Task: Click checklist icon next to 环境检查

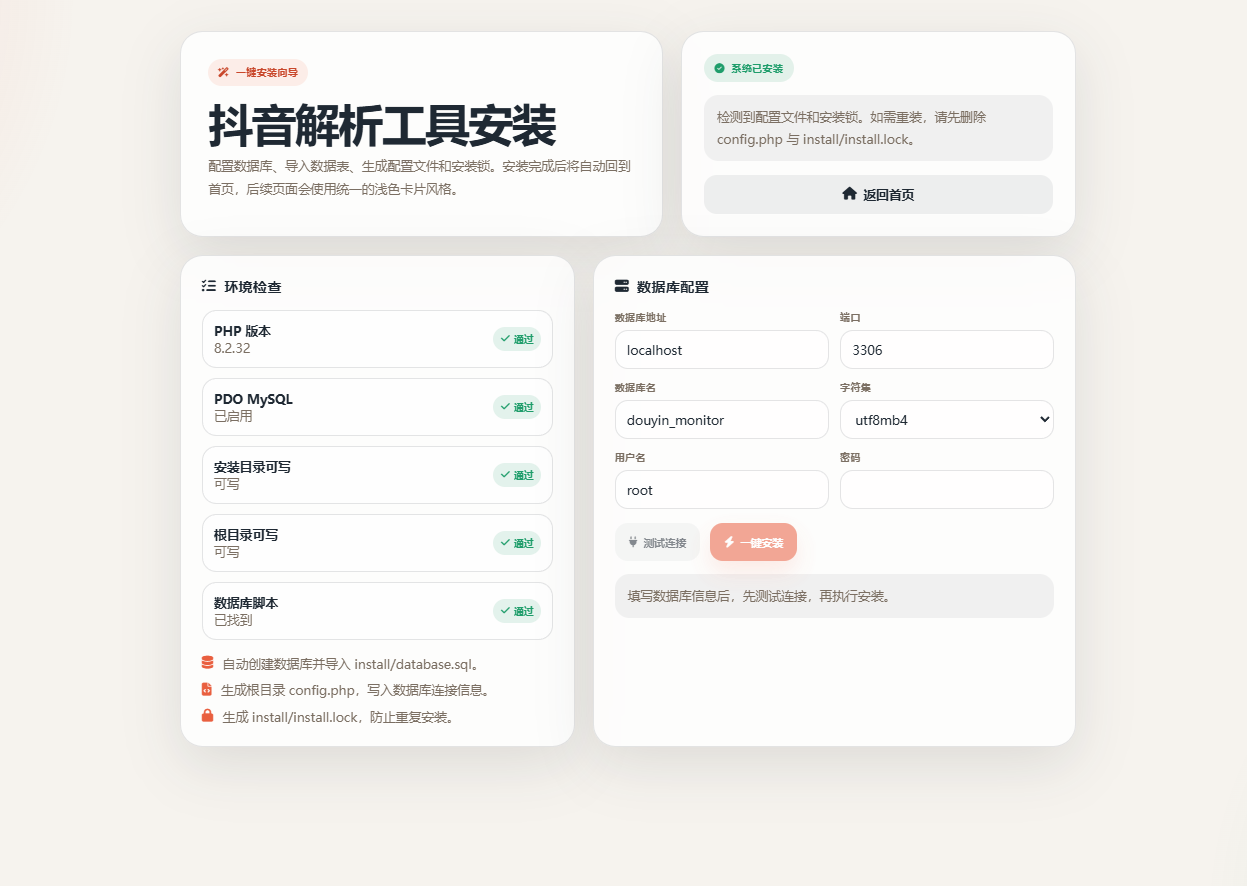Action: pyautogui.click(x=208, y=286)
